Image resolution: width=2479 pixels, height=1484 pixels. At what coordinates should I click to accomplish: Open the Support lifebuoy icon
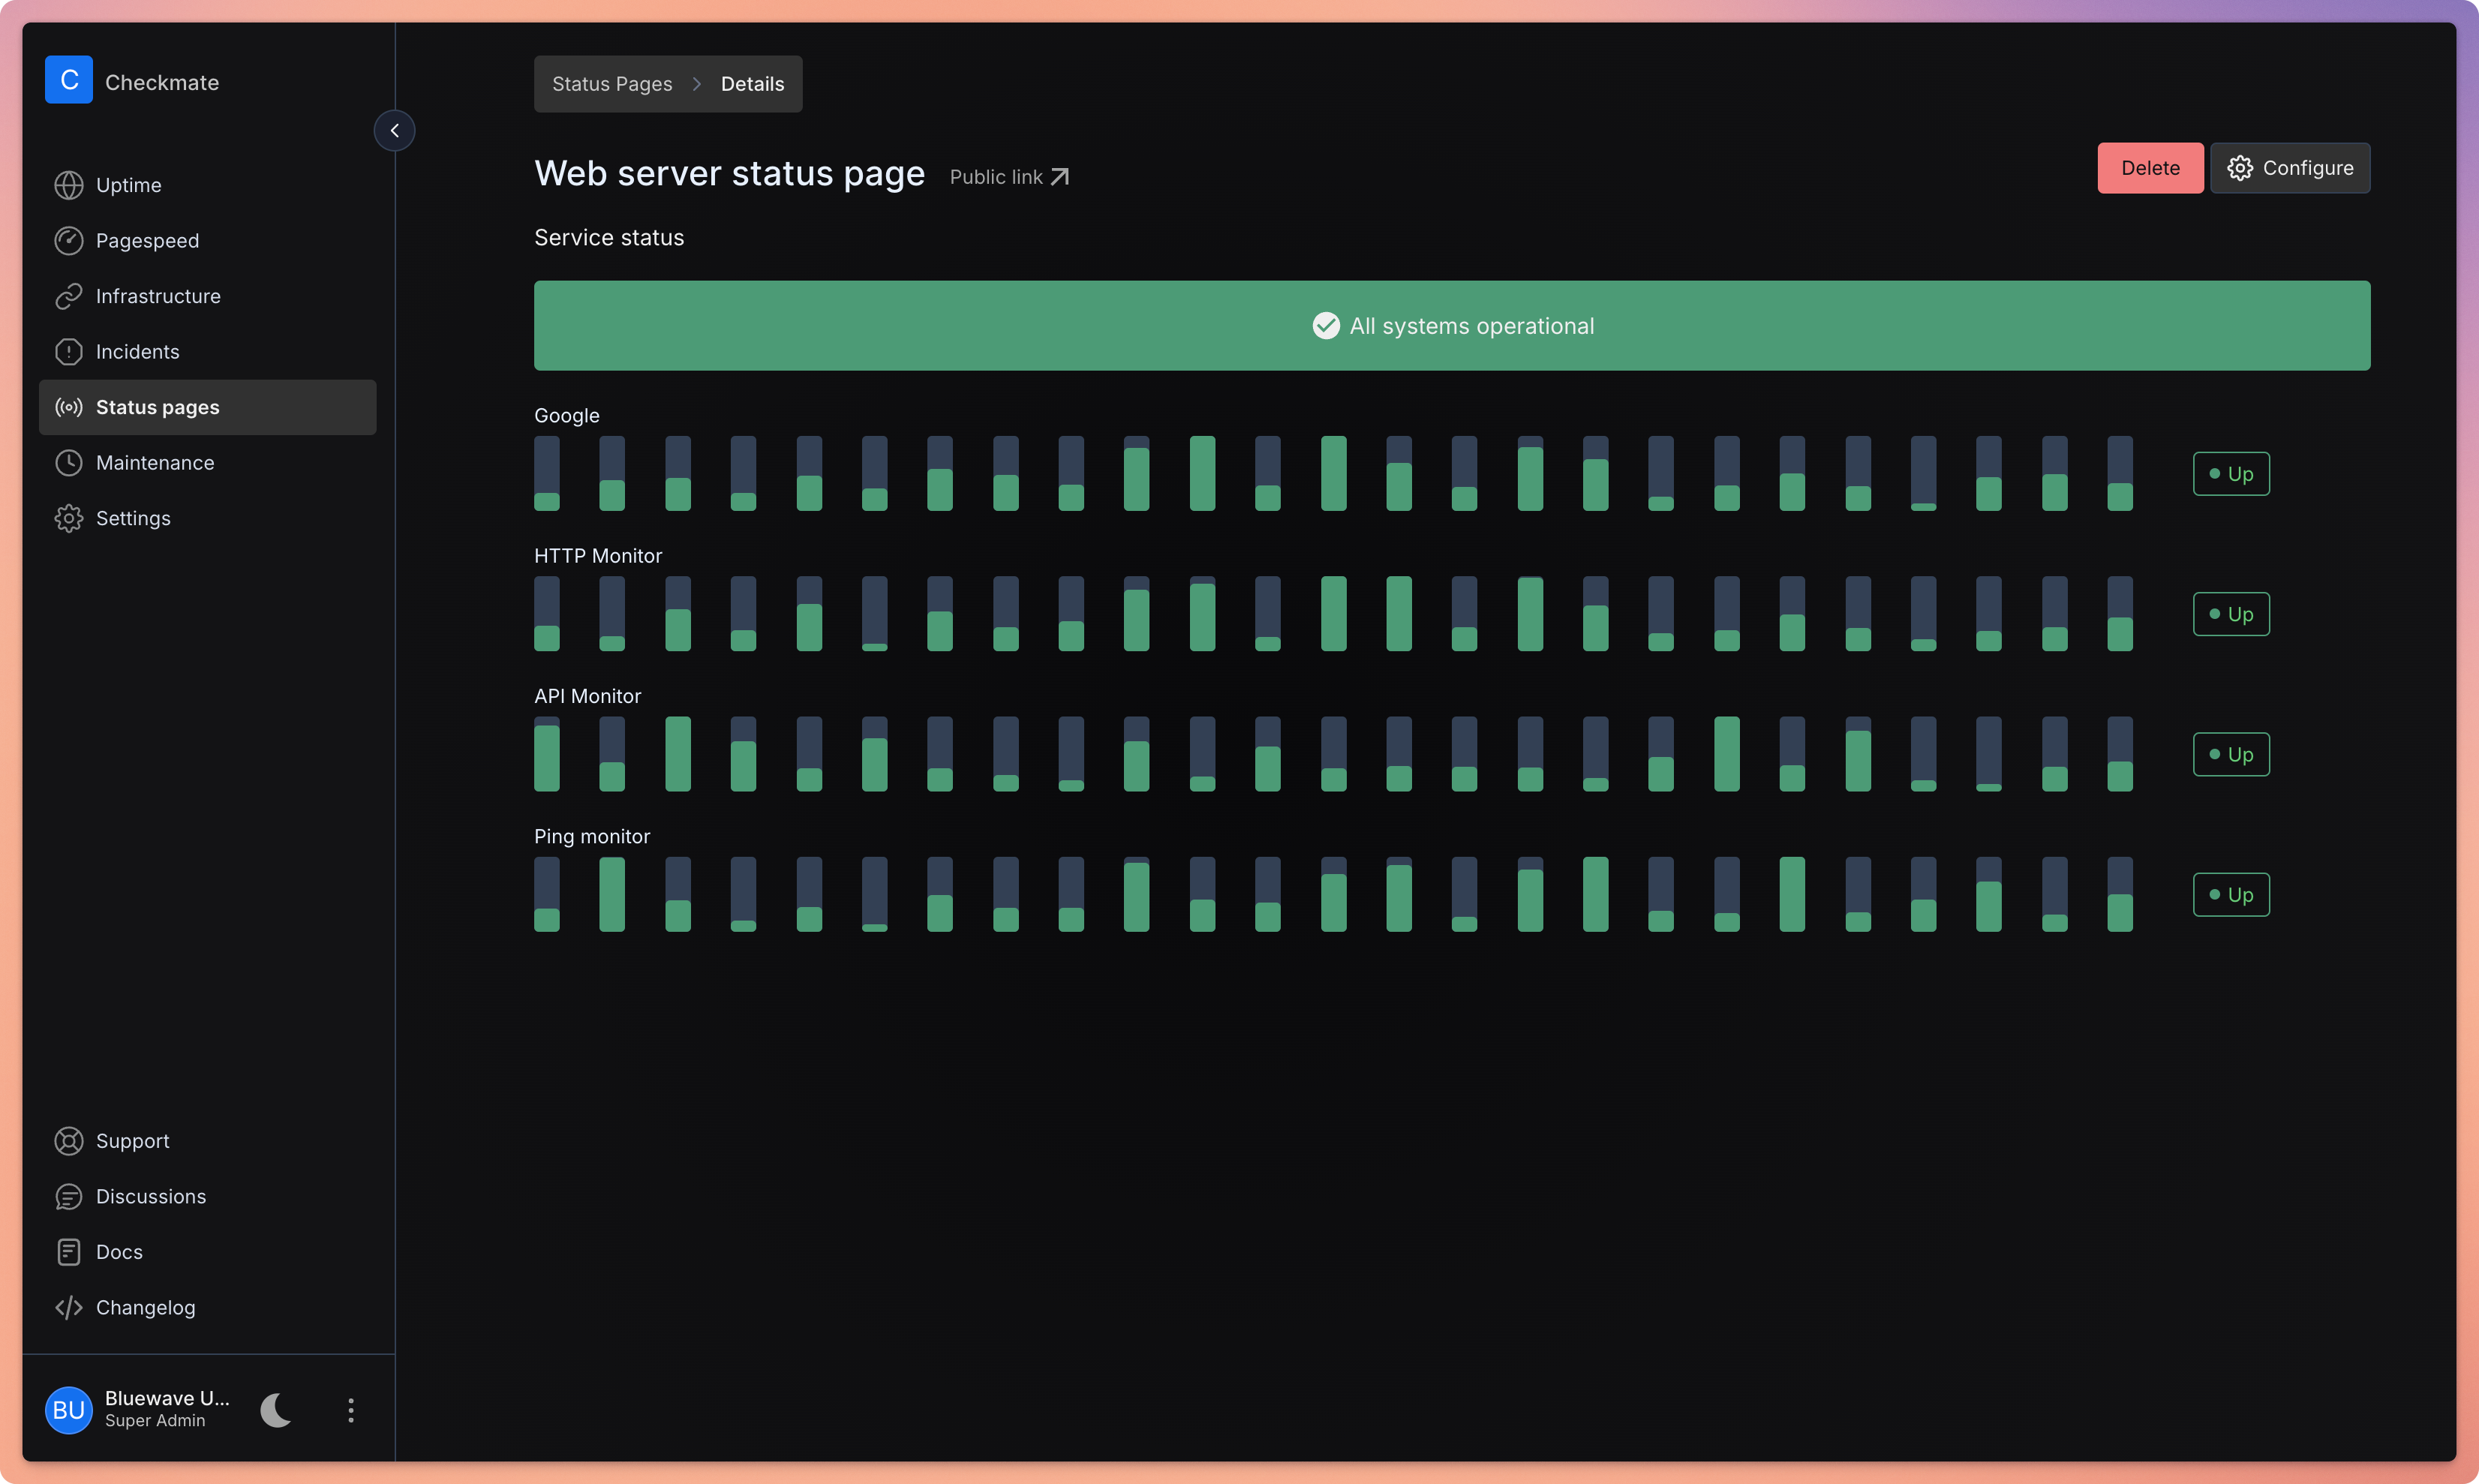coord(68,1141)
